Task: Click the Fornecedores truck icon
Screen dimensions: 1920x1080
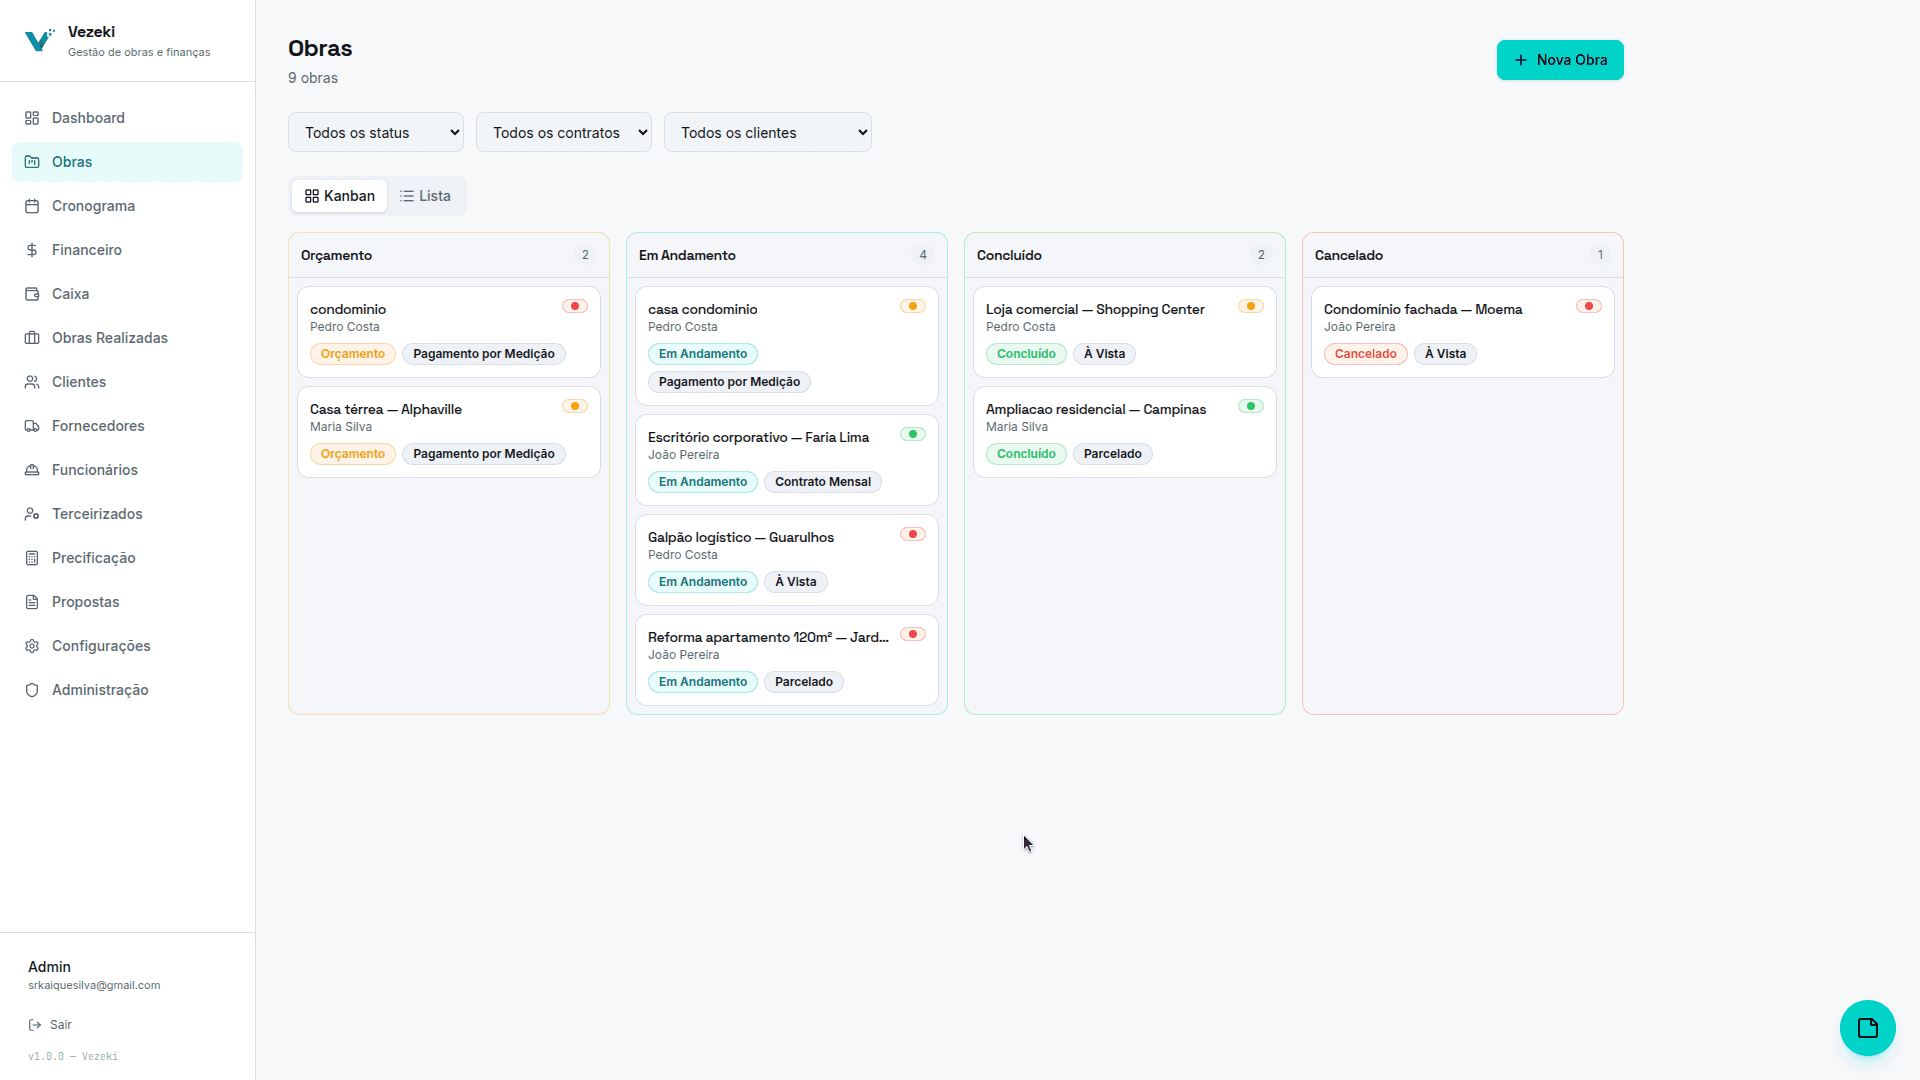Action: coord(32,426)
